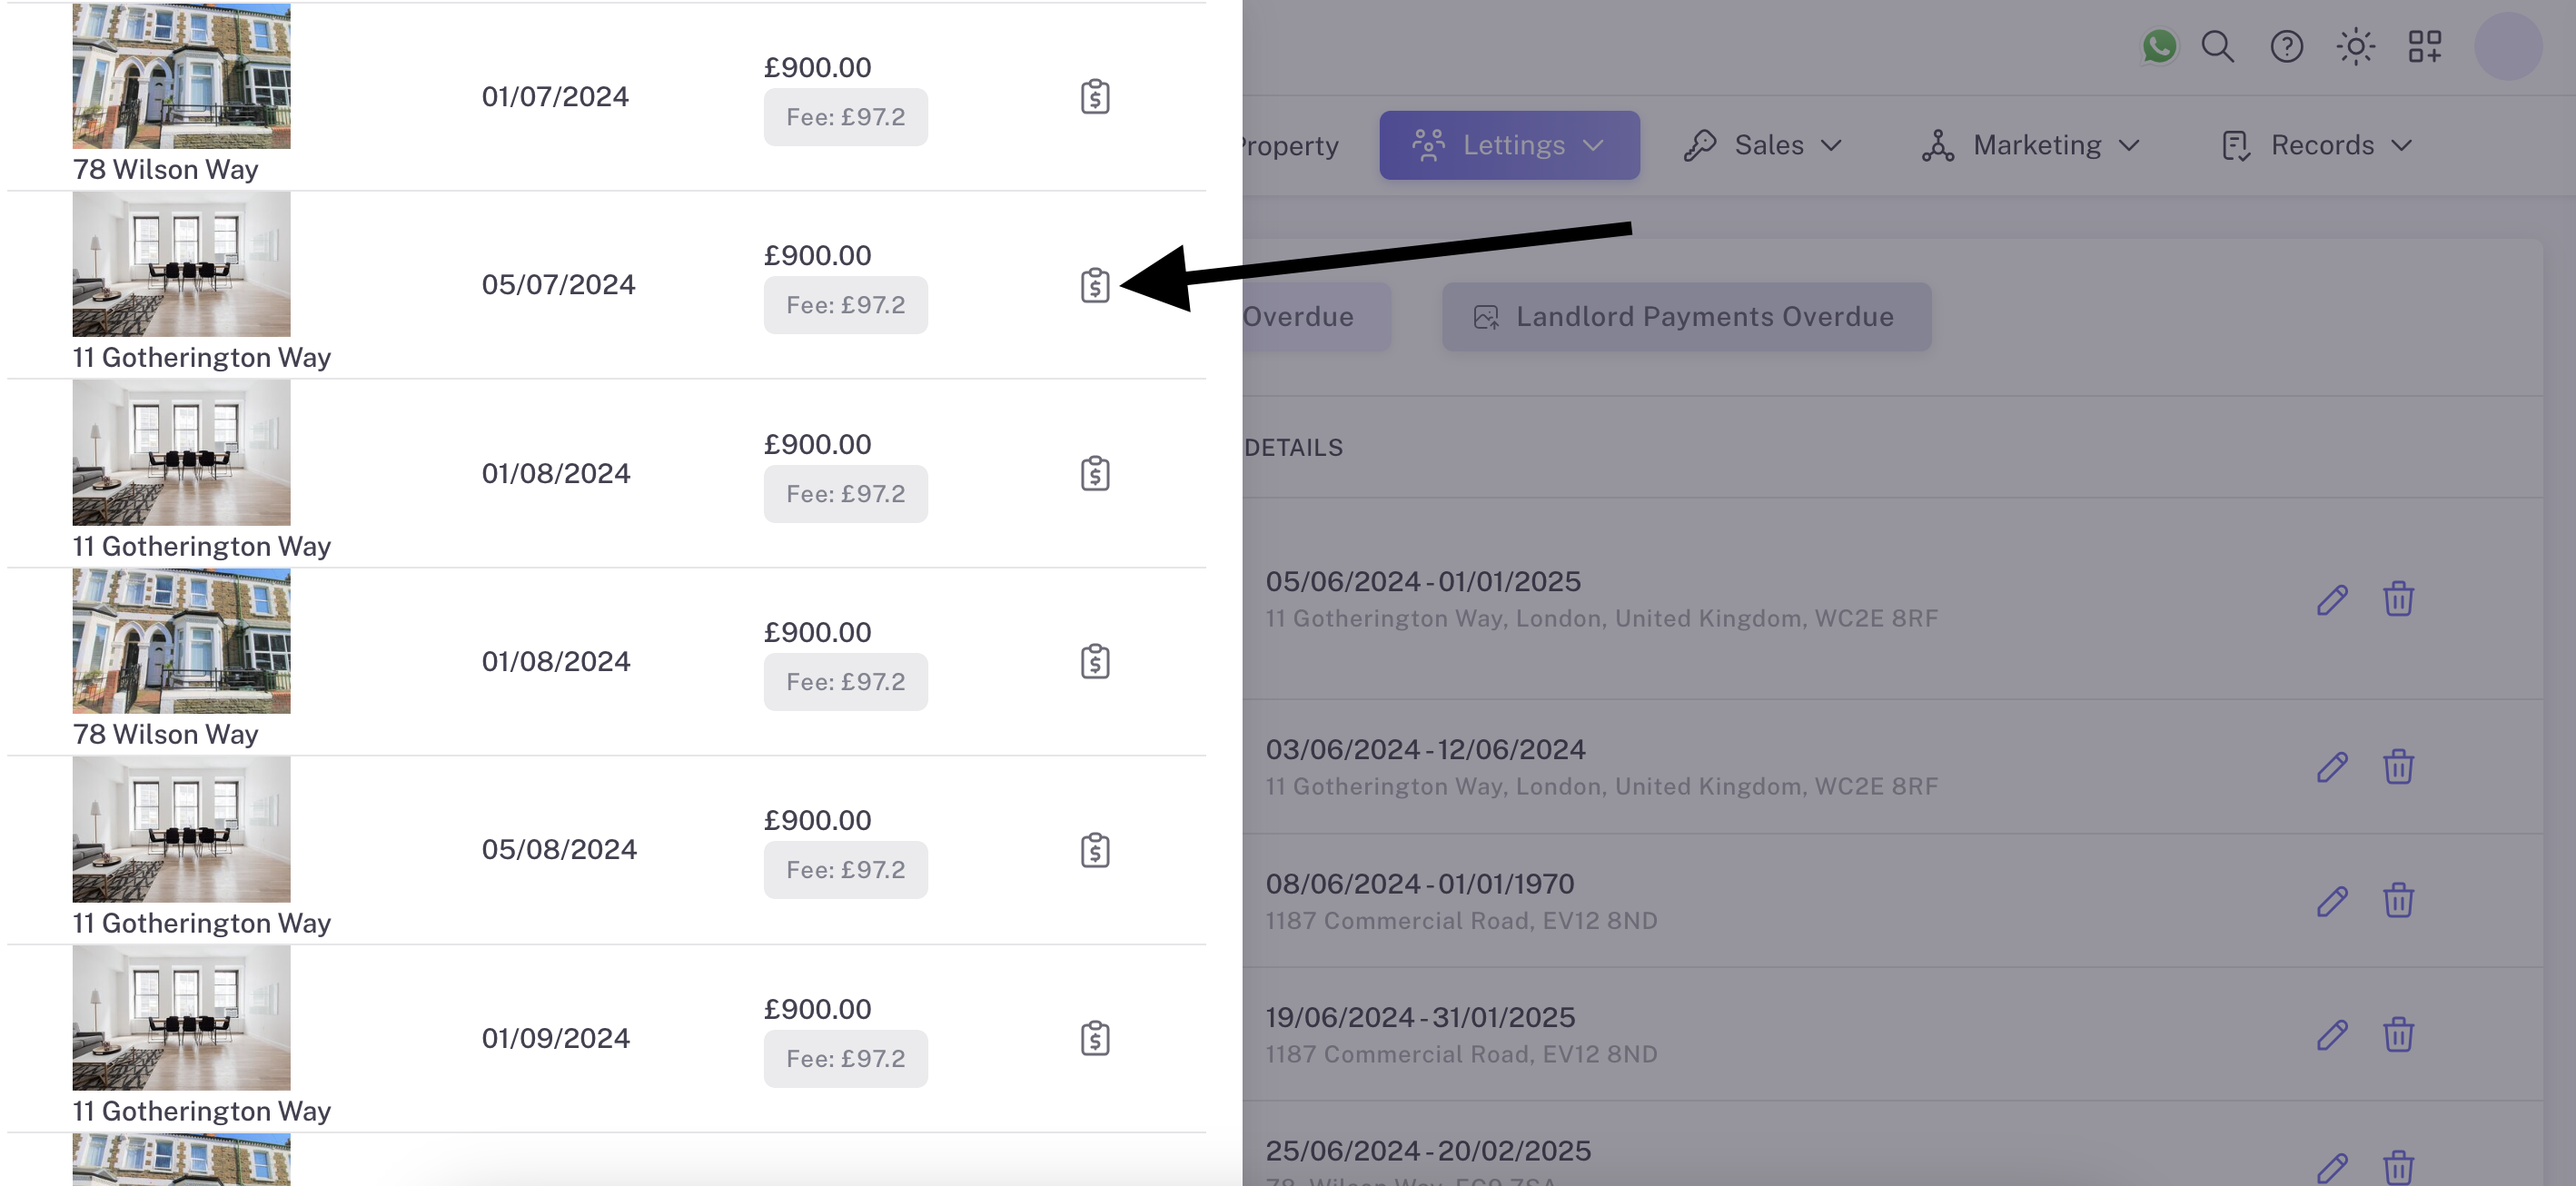Screen dimensions: 2576x1186
Task: Open the add widgets grid icon
Action: [2424, 46]
